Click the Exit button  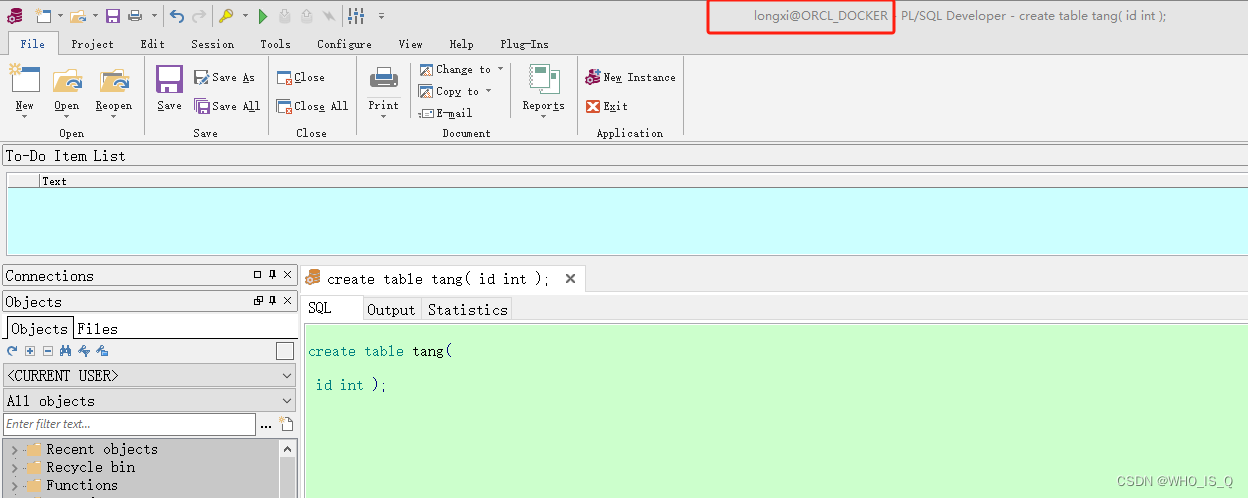(607, 106)
